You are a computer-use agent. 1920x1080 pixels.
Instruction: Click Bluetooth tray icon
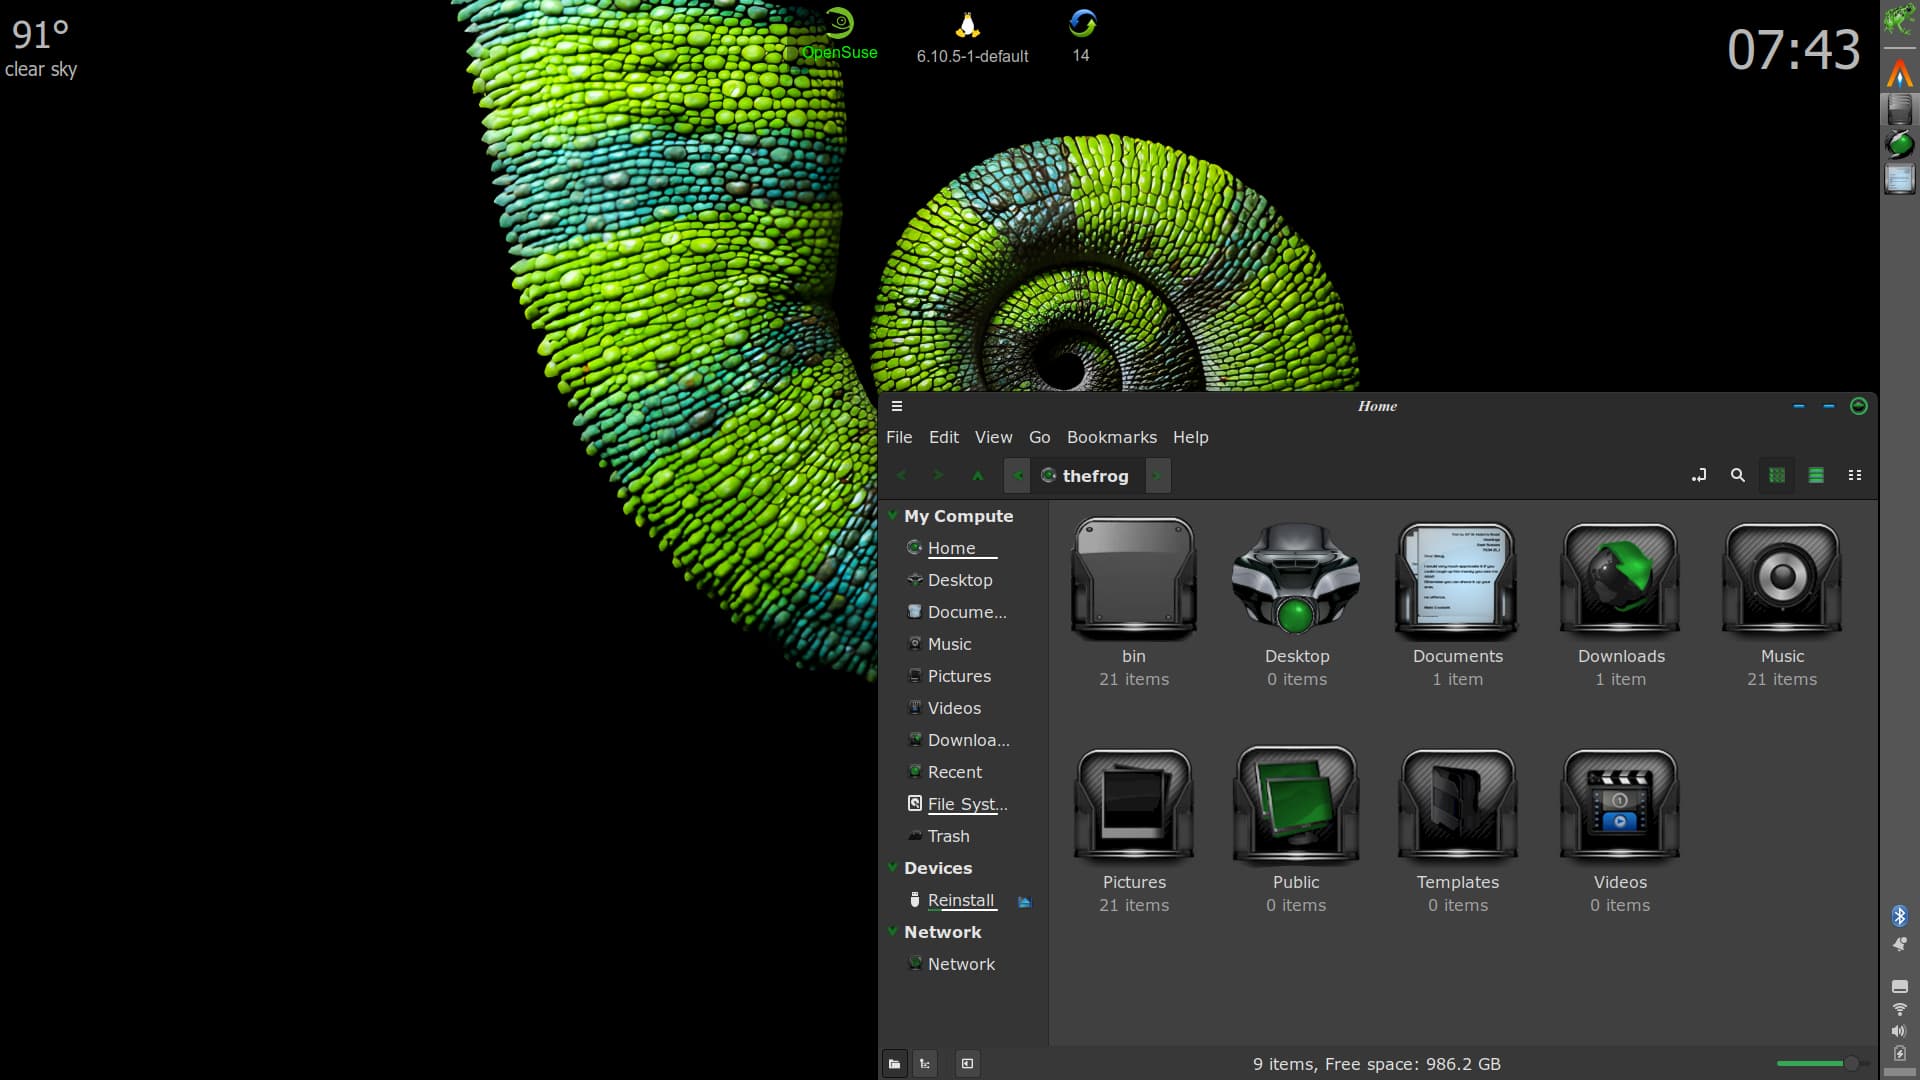click(x=1899, y=916)
